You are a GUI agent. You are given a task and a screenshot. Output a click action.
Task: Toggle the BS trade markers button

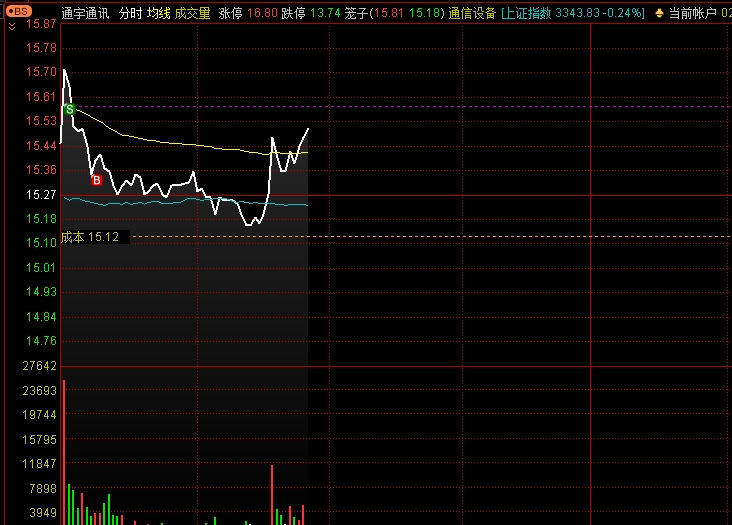coord(19,11)
